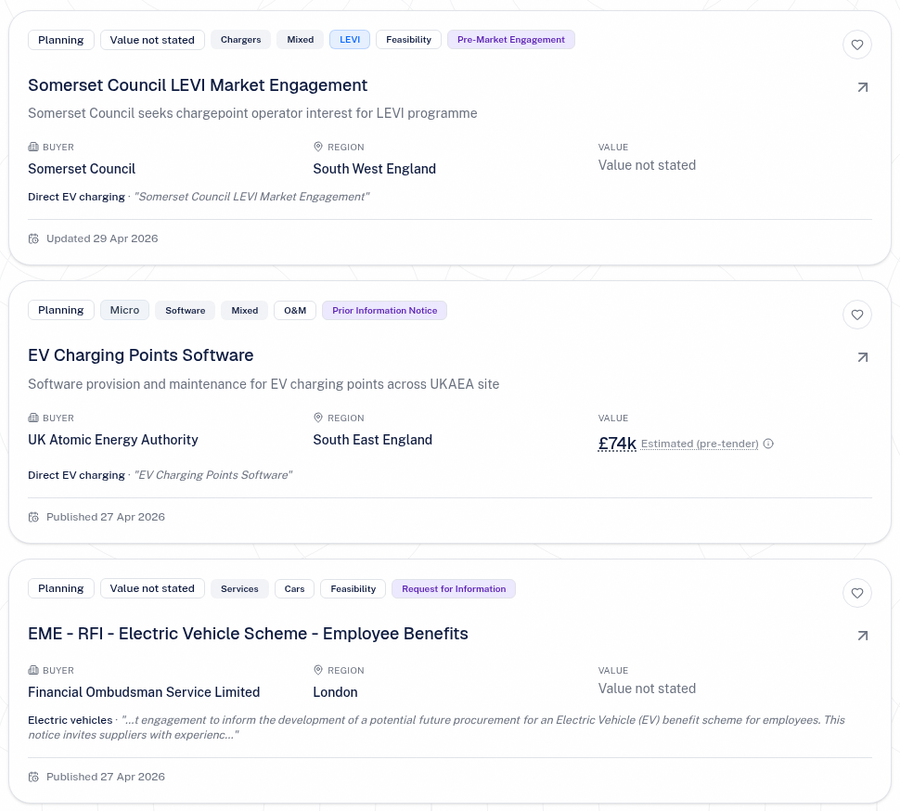Click Planning tag on EV Charging Software card
Image resolution: width=900 pixels, height=811 pixels.
pyautogui.click(x=61, y=310)
